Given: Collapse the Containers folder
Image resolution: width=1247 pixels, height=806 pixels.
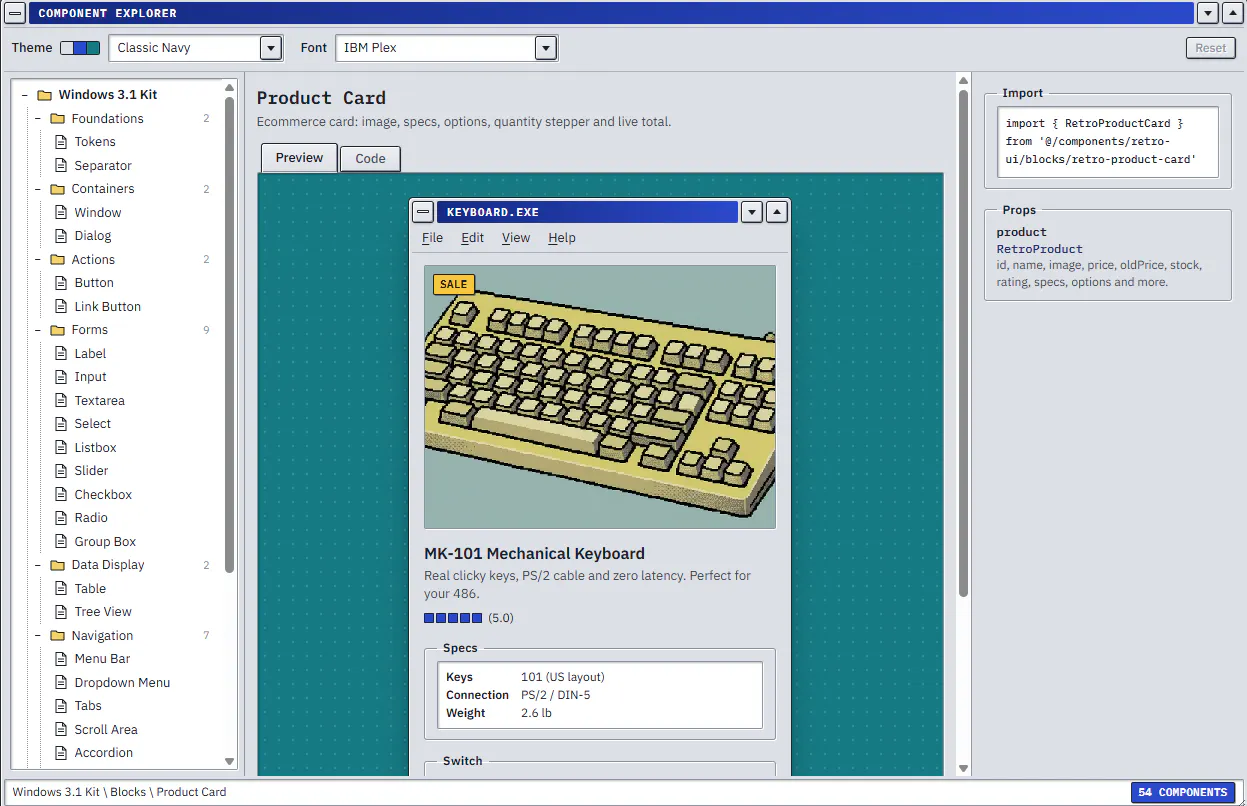Looking at the screenshot, I should pyautogui.click(x=37, y=189).
